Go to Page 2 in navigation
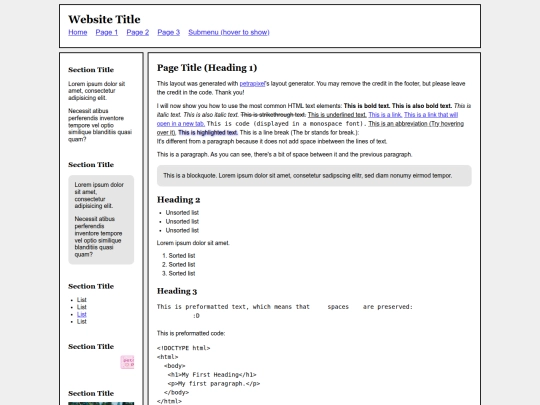Viewport: 540px width, 405px height. coord(138,32)
